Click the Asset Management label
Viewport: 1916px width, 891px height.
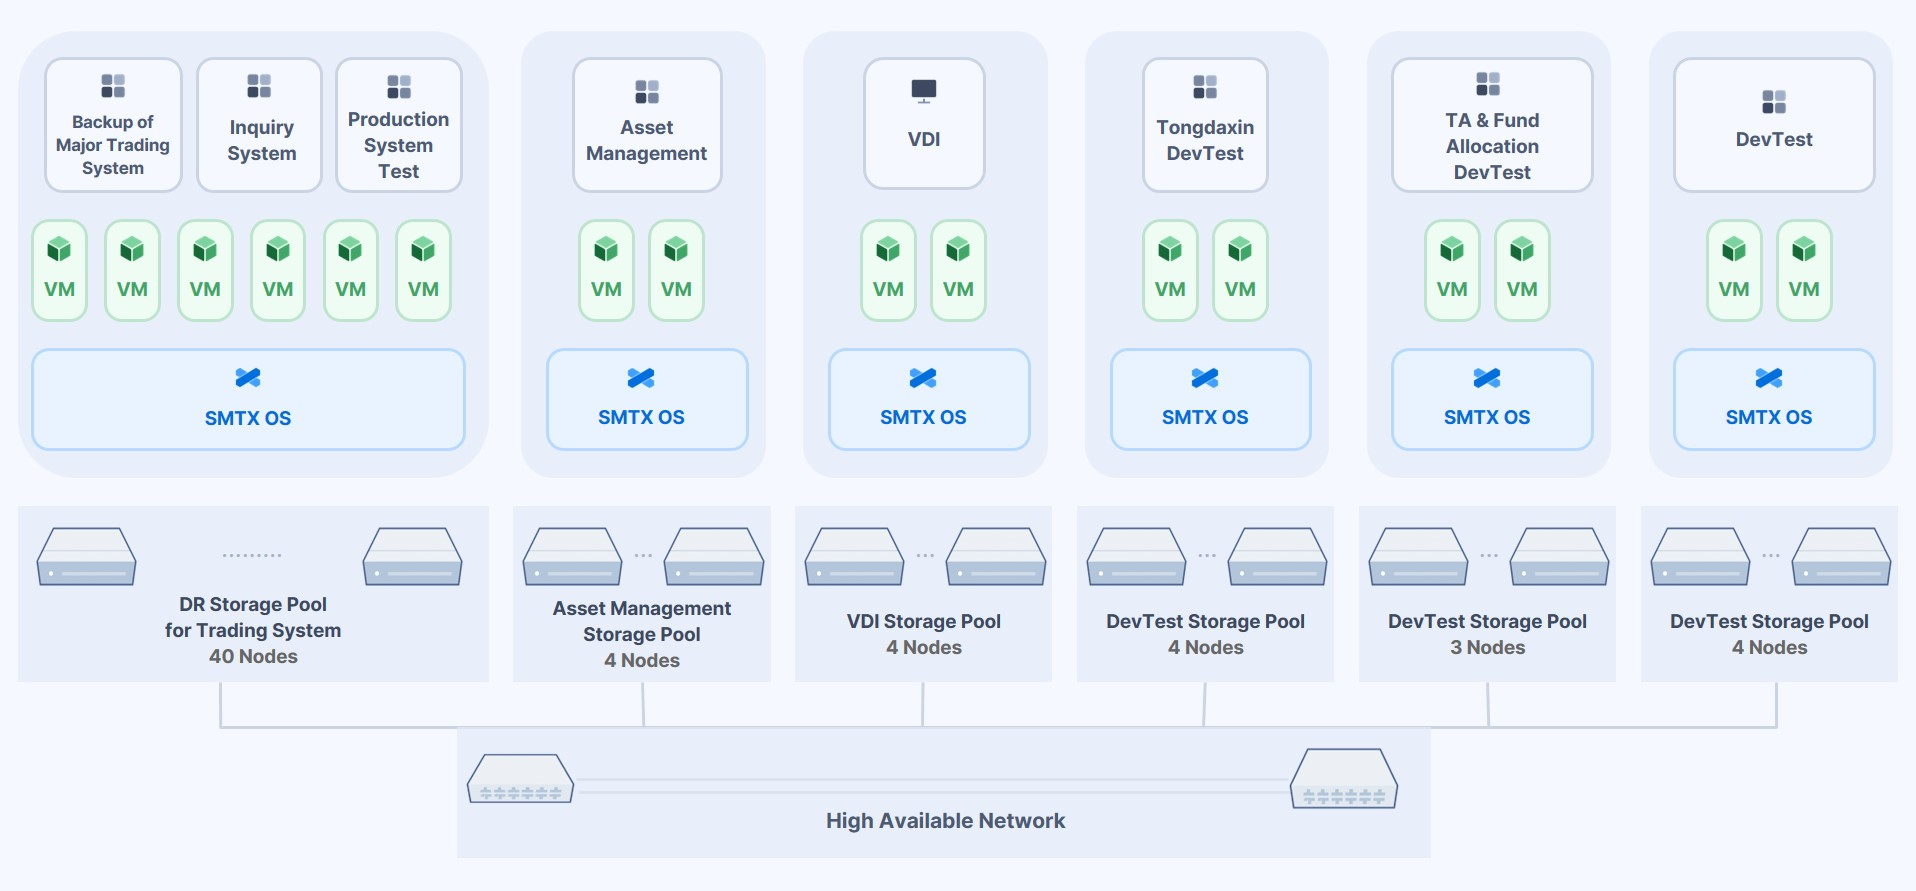(x=646, y=140)
